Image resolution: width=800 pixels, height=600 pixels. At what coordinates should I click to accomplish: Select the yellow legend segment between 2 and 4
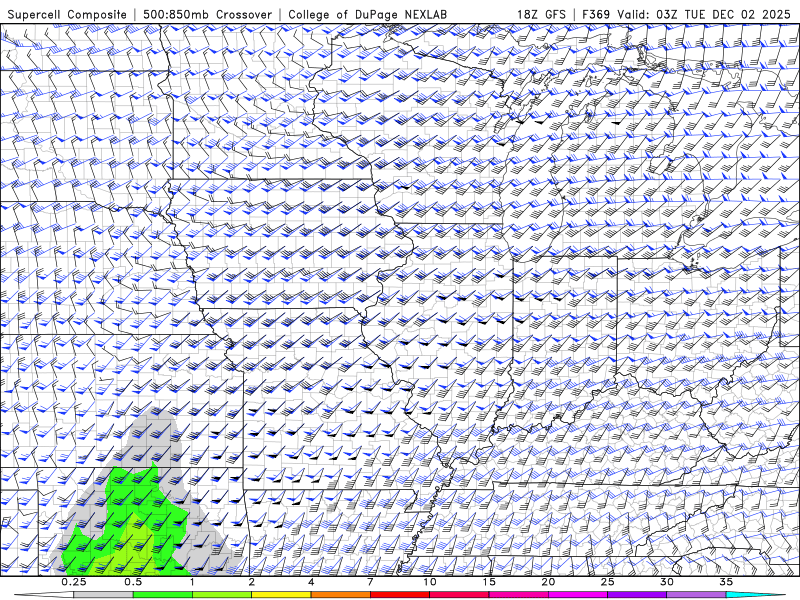(x=281, y=595)
